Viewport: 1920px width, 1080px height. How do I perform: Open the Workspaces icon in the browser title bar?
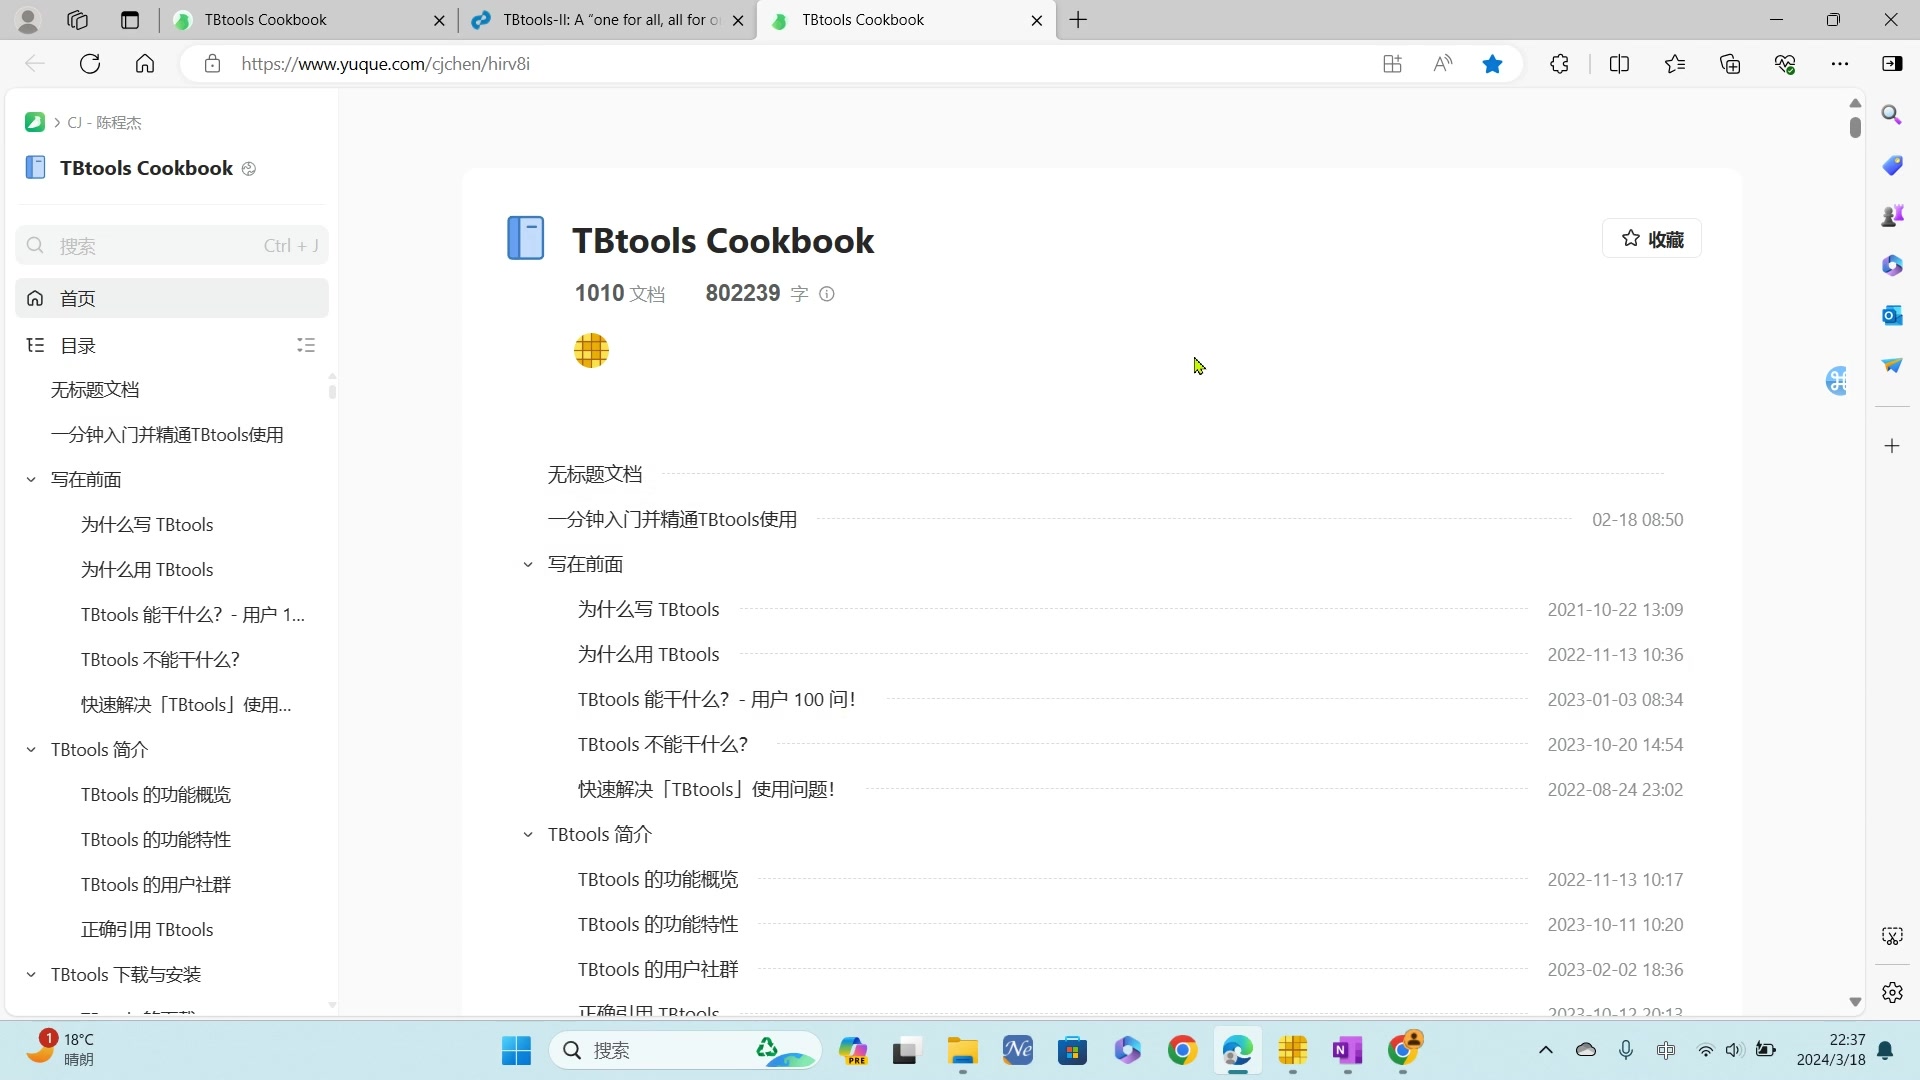click(77, 20)
